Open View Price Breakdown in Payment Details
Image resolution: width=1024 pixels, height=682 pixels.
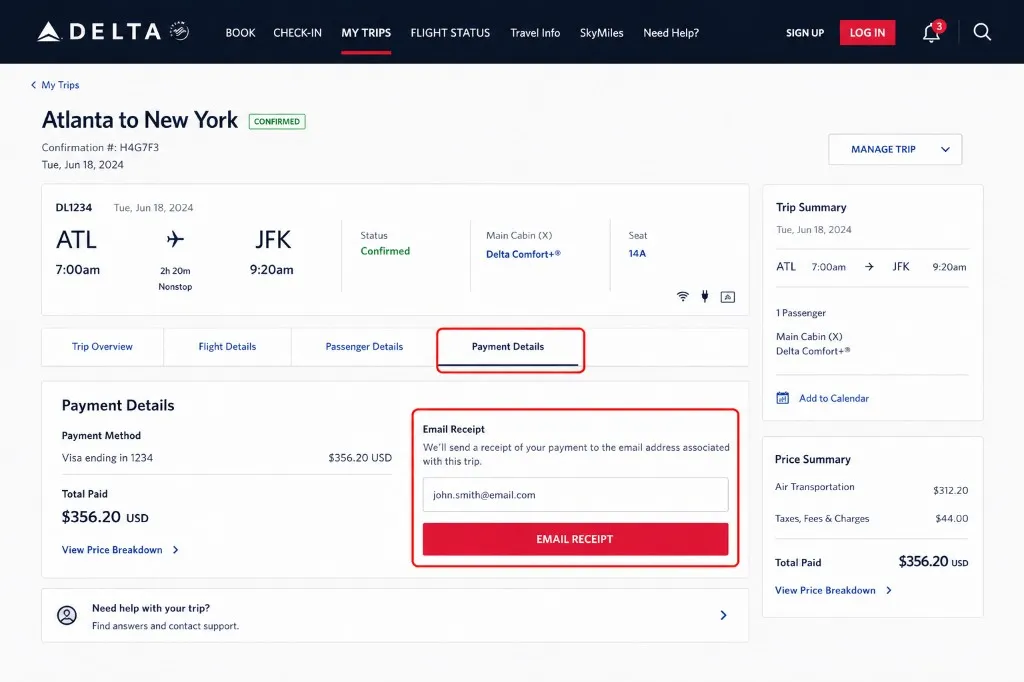(120, 550)
